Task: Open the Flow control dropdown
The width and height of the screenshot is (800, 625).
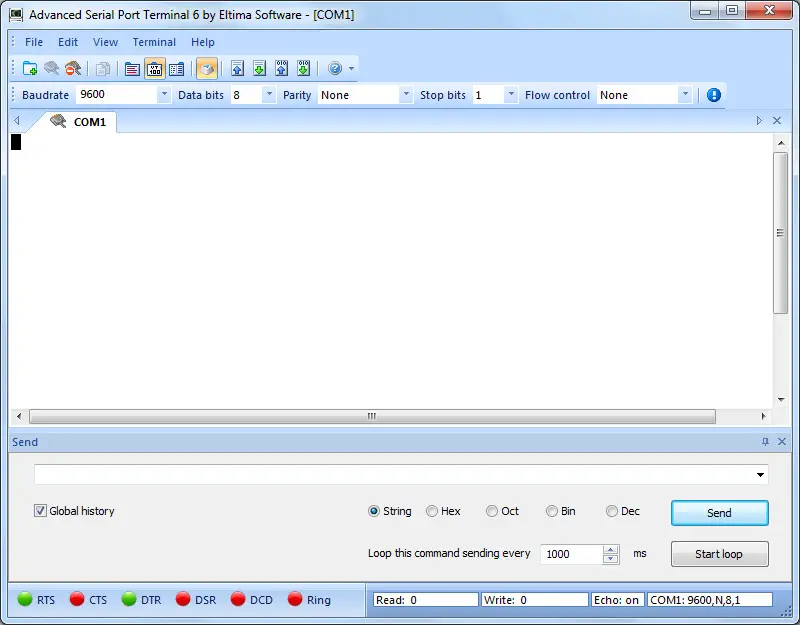Action: (686, 94)
